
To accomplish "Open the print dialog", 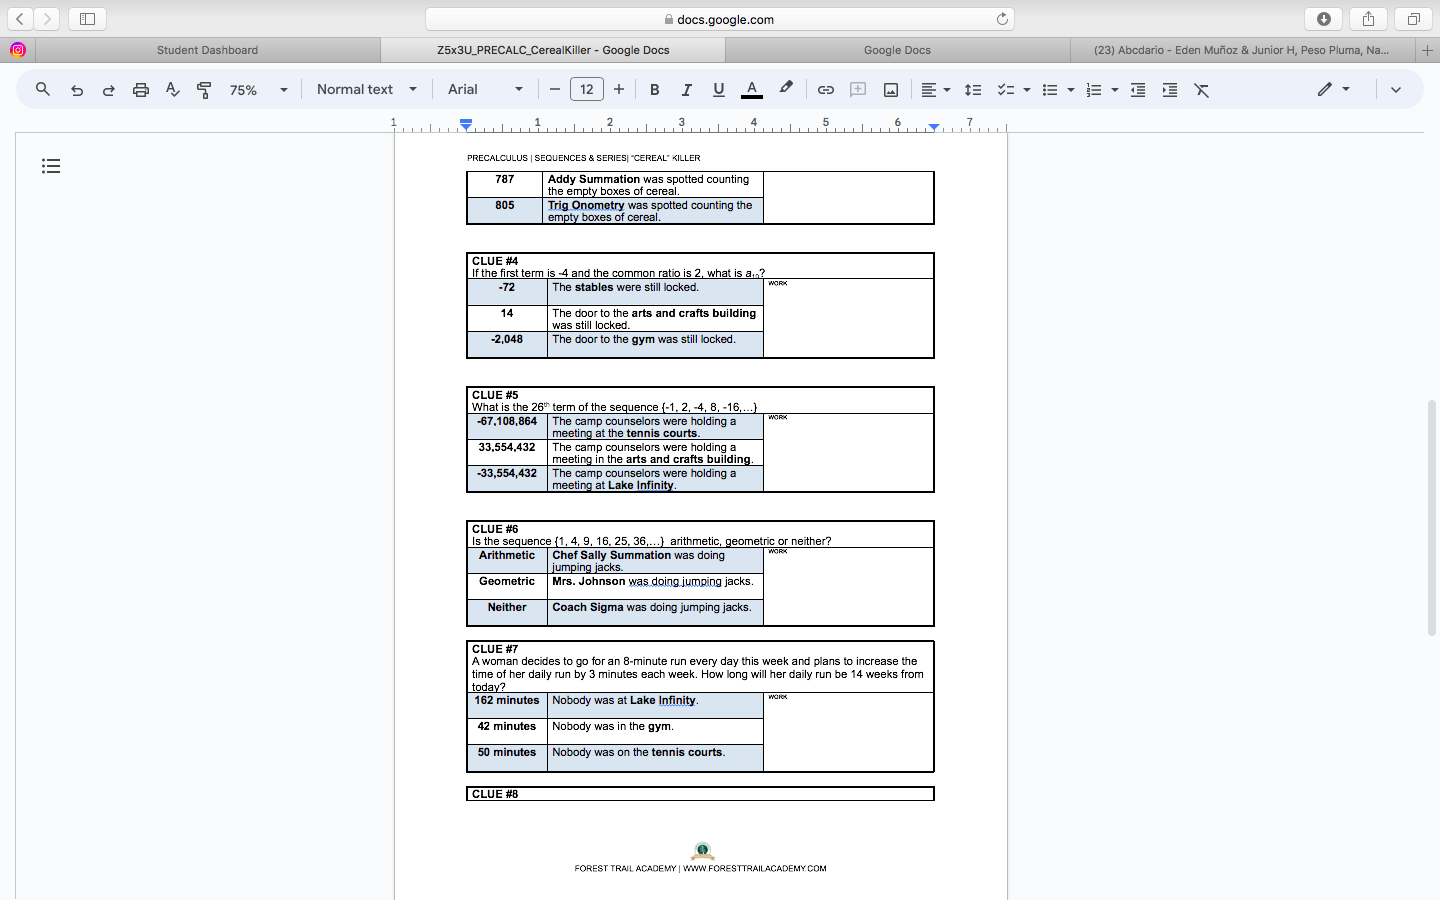I will (140, 89).
